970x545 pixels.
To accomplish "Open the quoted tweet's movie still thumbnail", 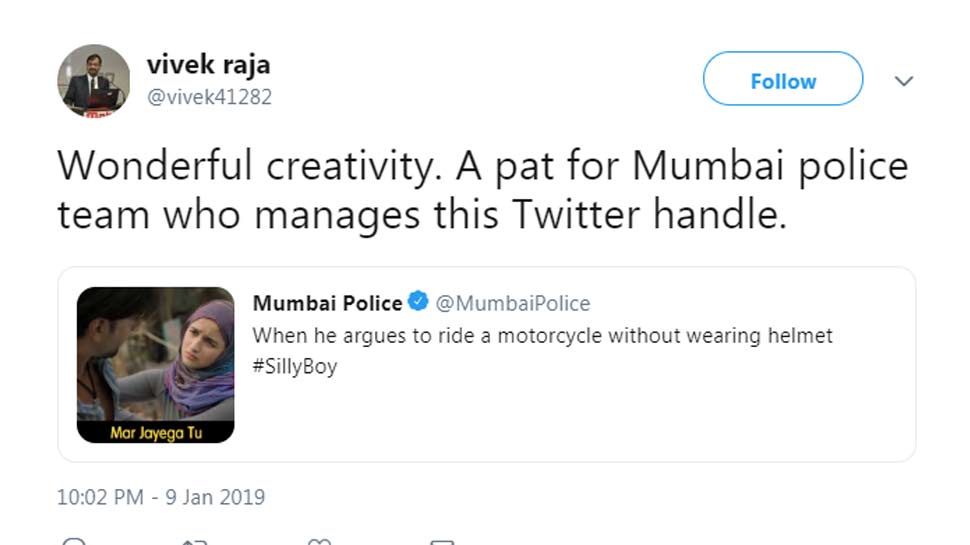I will pyautogui.click(x=155, y=364).
